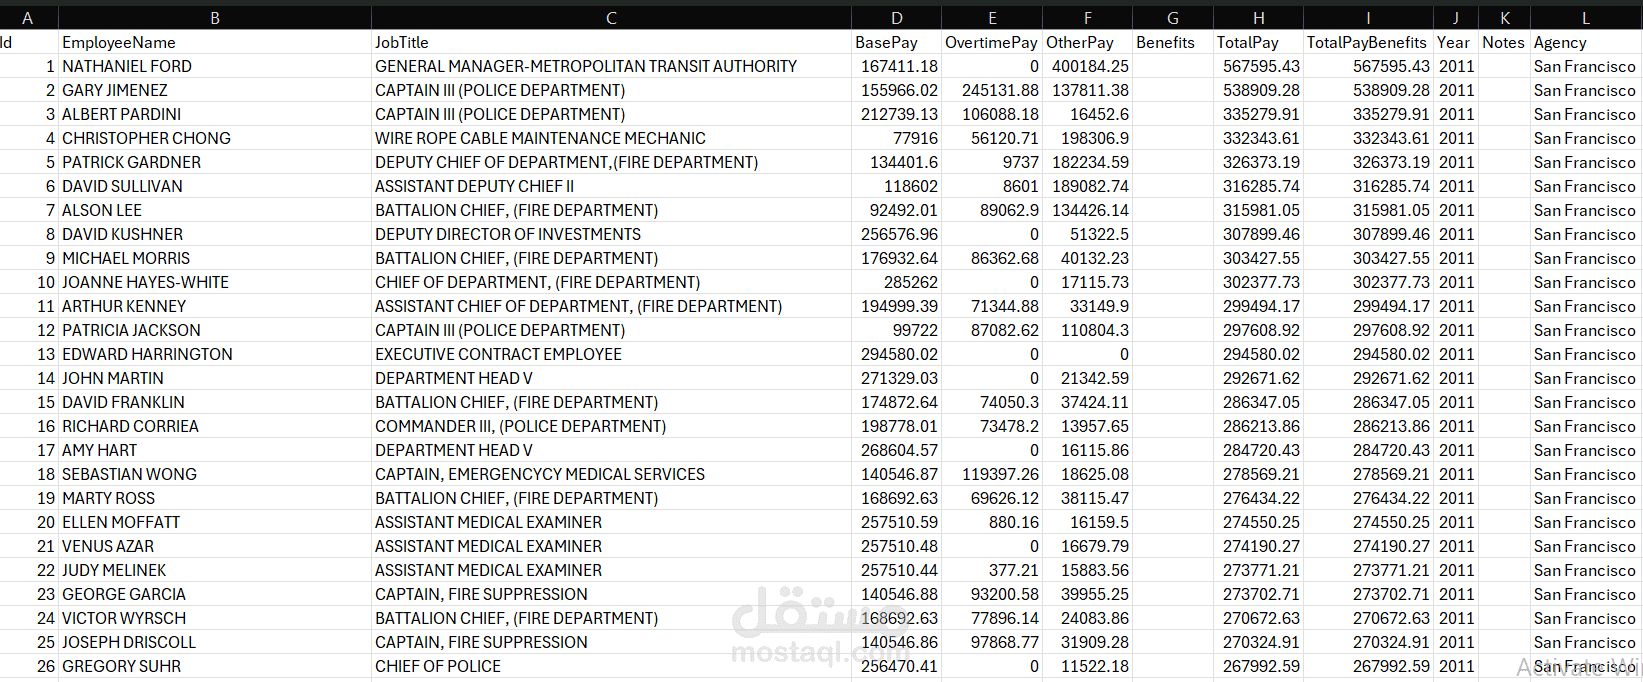
Task: Select the OvertimePay value 93200.58
Action: pyautogui.click(x=992, y=594)
